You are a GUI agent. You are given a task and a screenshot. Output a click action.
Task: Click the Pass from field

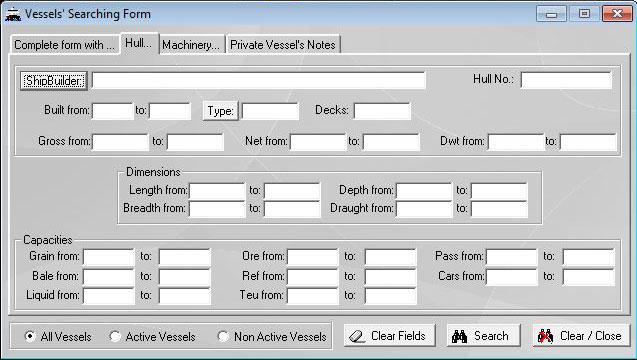[x=511, y=257]
